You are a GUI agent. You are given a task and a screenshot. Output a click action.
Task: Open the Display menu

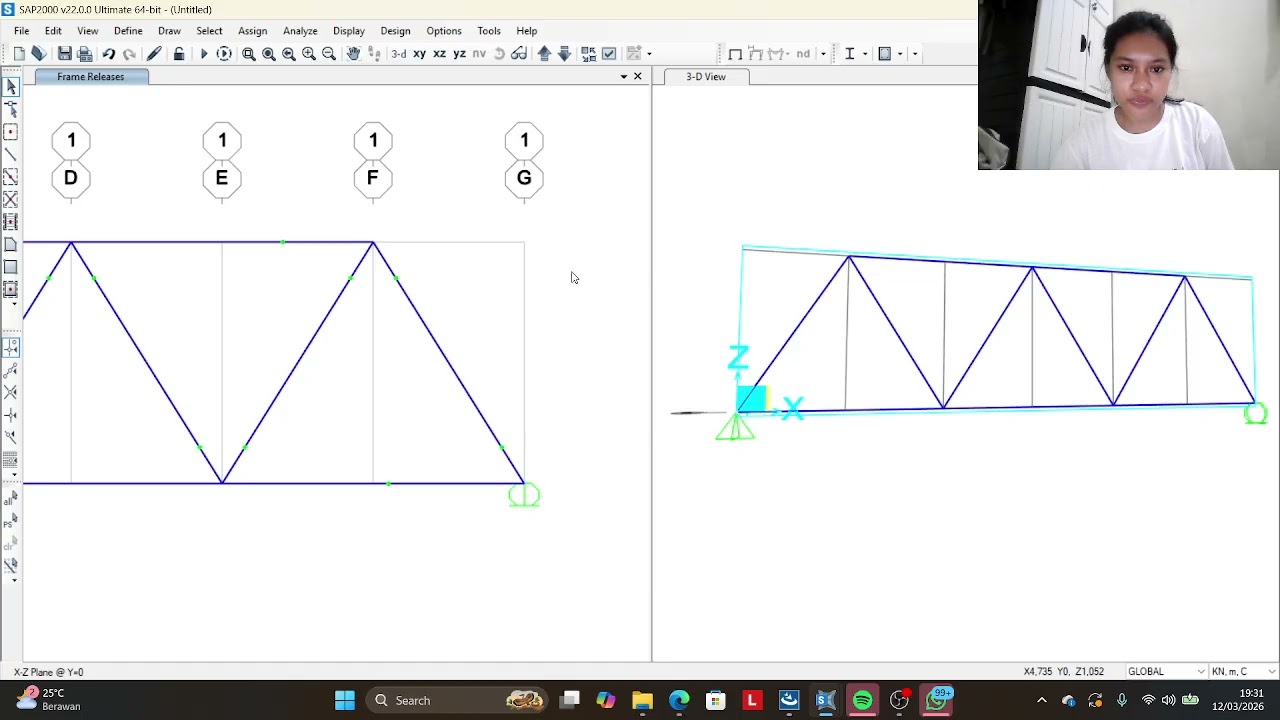[349, 31]
